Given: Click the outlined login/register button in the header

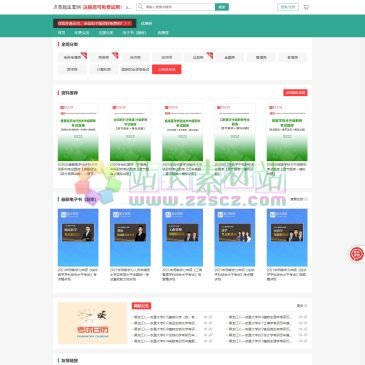Looking at the screenshot, I should [x=288, y=7].
